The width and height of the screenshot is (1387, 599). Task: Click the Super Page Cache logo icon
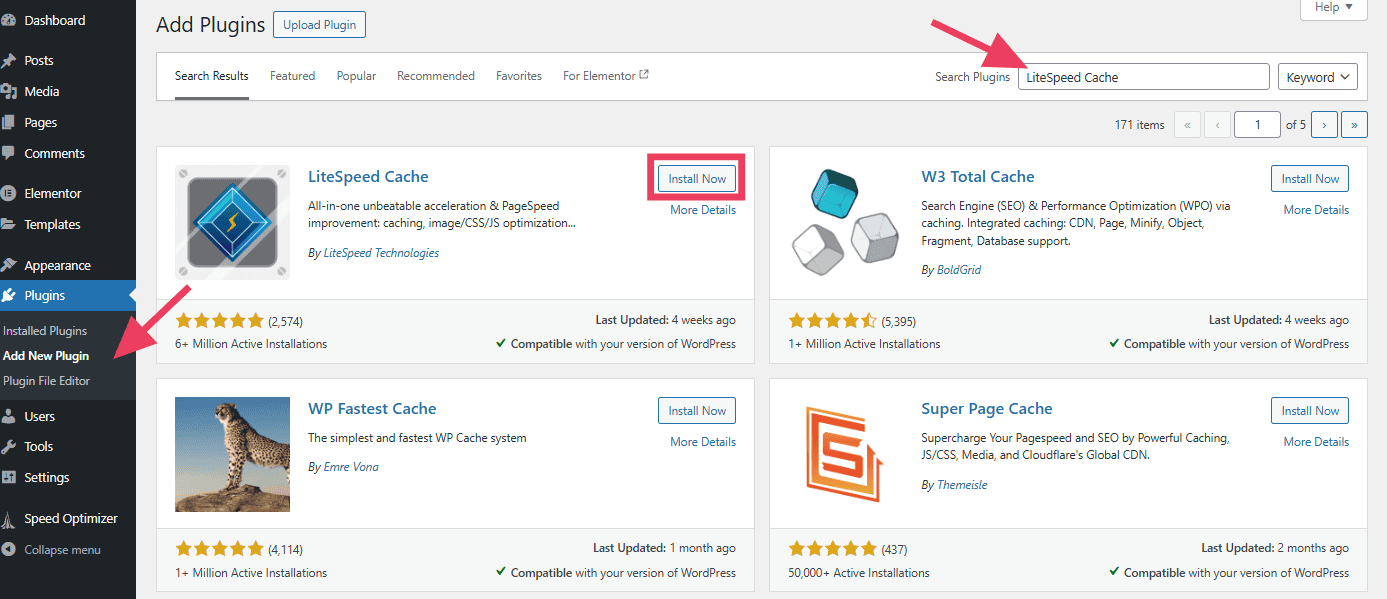pos(845,453)
